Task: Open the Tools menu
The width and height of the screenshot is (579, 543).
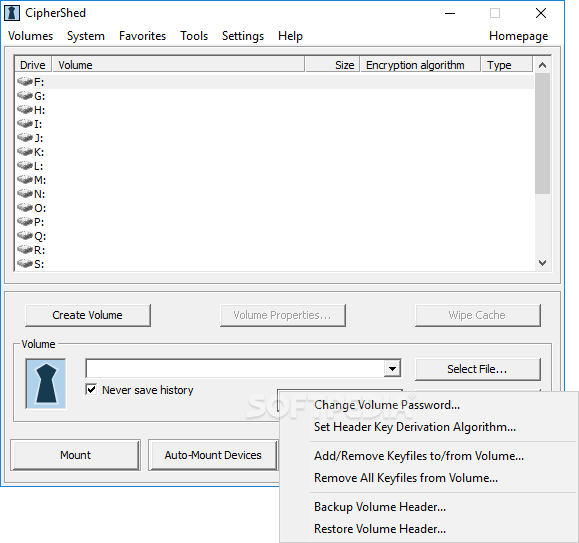Action: tap(194, 36)
